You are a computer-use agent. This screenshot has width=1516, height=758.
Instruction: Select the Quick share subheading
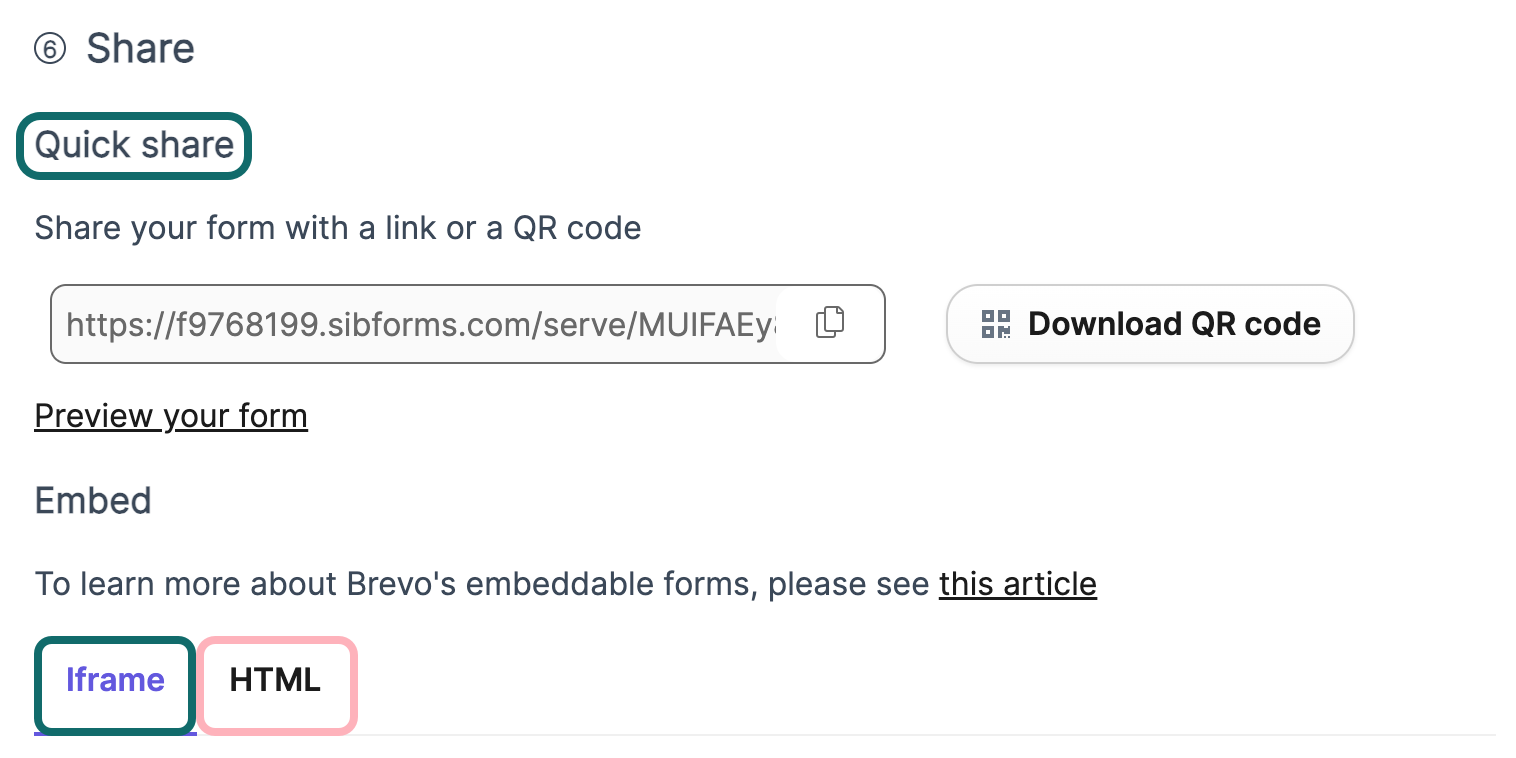(x=134, y=145)
